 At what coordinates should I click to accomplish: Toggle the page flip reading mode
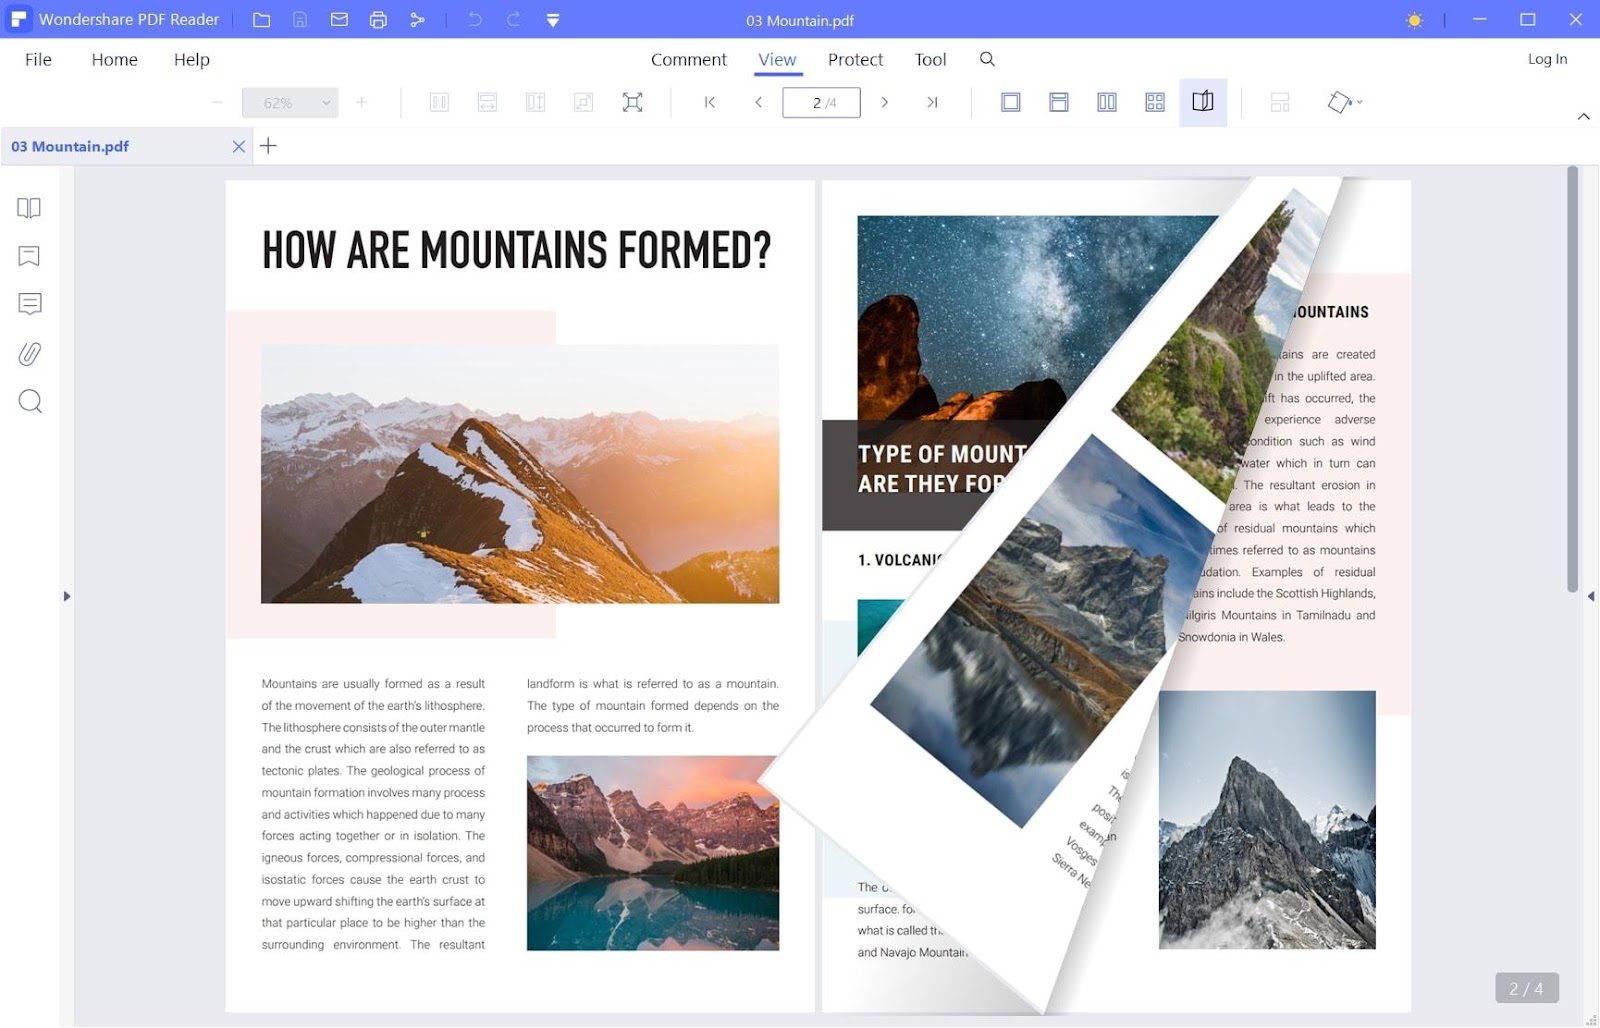click(x=1203, y=102)
